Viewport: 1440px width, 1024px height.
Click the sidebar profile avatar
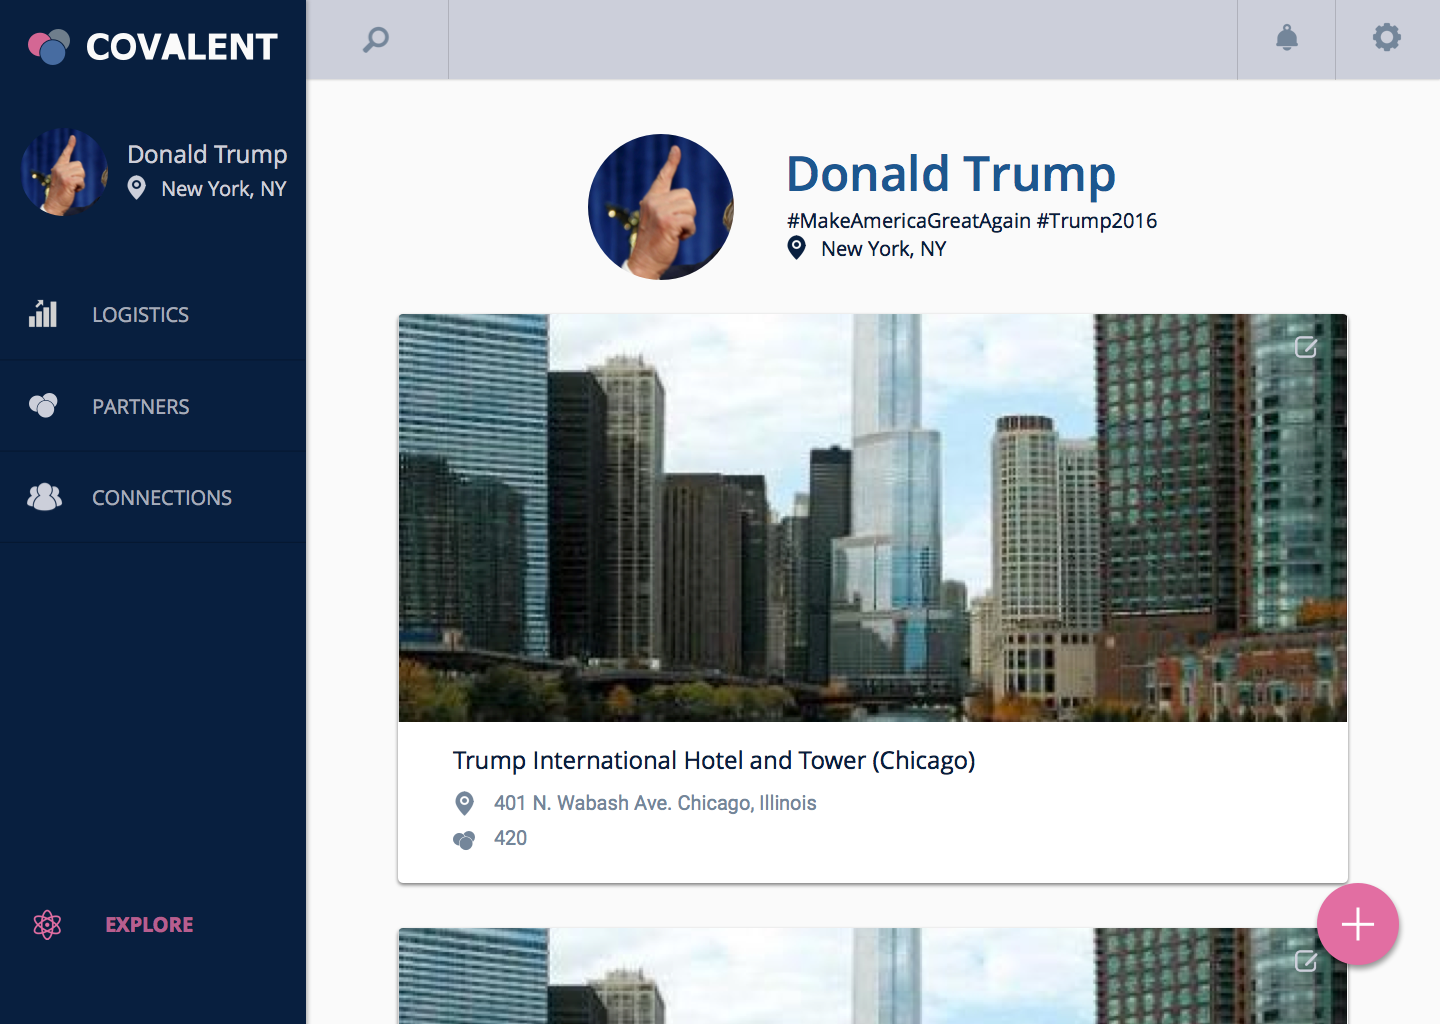[x=65, y=171]
